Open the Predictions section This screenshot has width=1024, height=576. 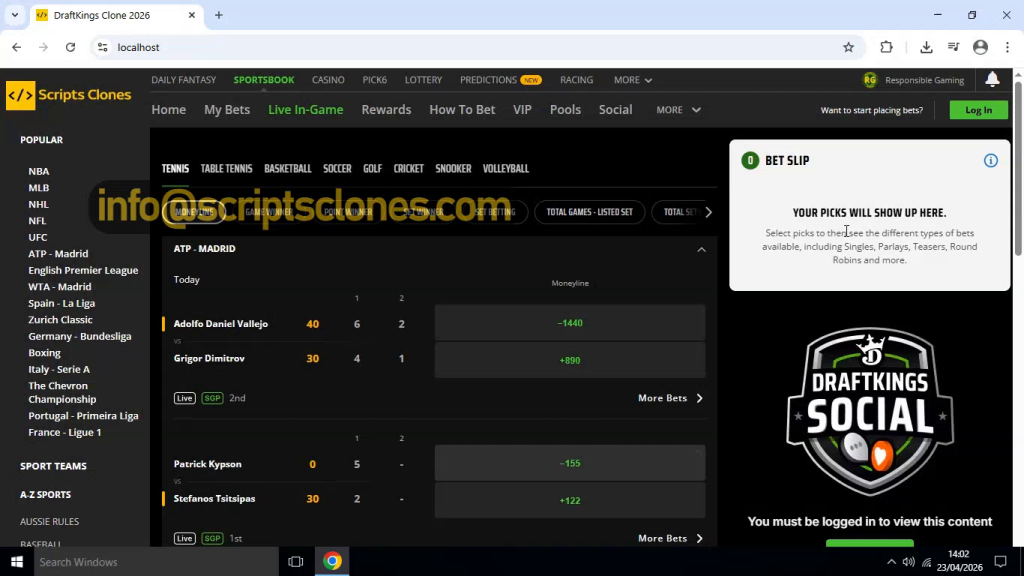click(500, 80)
